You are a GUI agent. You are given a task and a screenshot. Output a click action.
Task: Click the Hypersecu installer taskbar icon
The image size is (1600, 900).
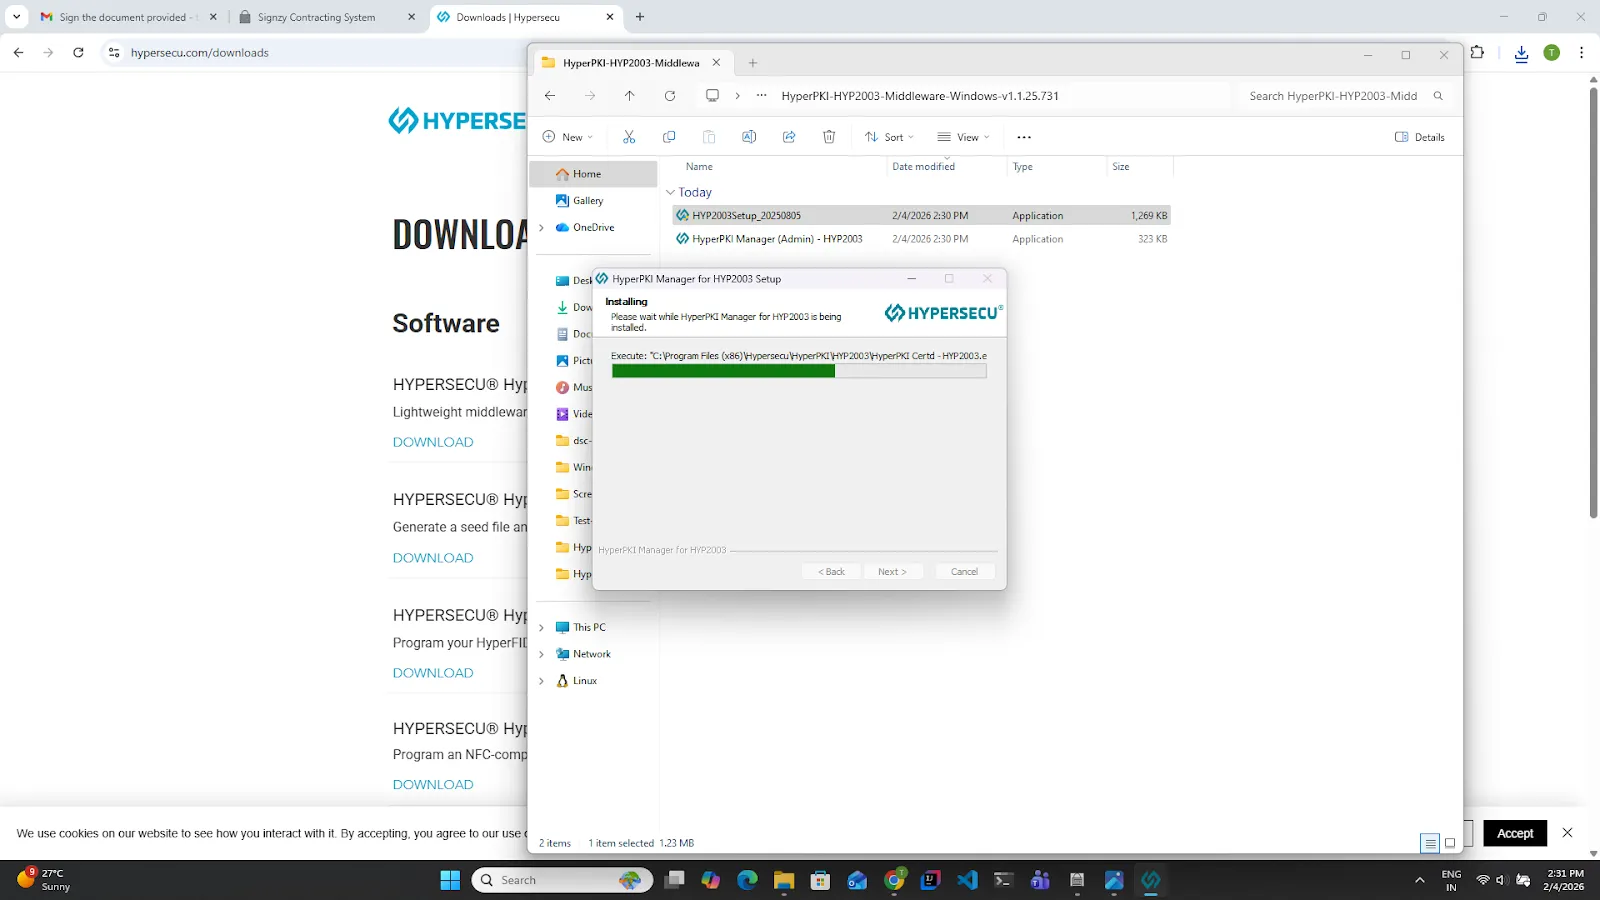coord(1151,880)
